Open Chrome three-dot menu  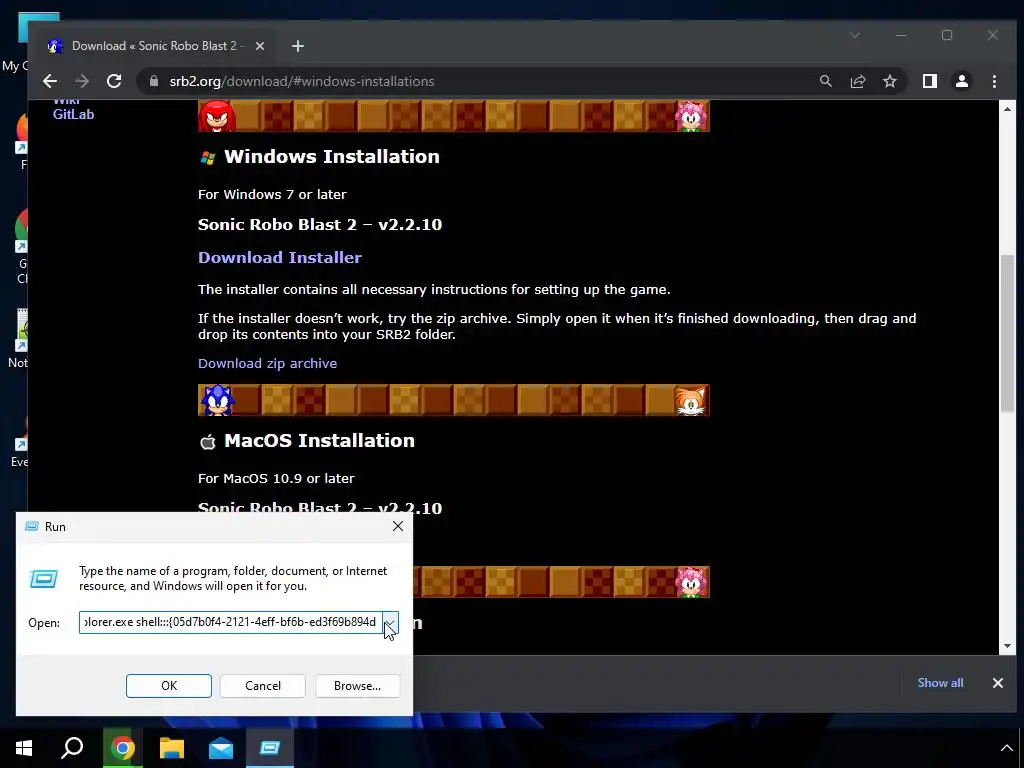pyautogui.click(x=994, y=81)
